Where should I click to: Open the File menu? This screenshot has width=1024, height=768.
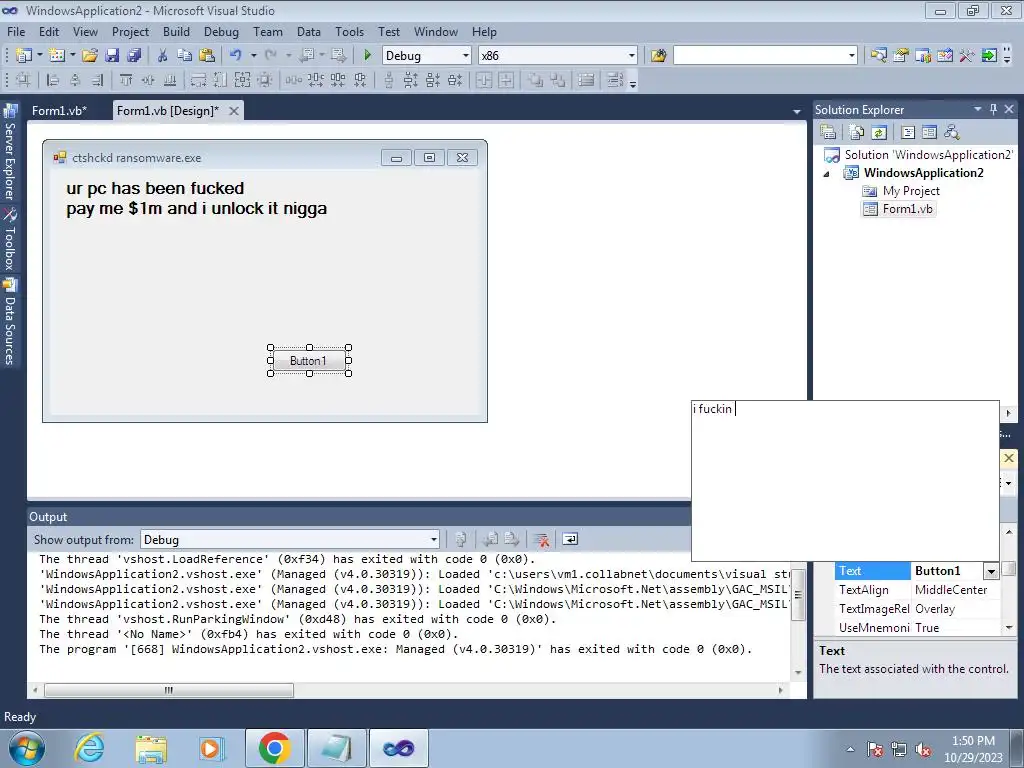point(16,31)
